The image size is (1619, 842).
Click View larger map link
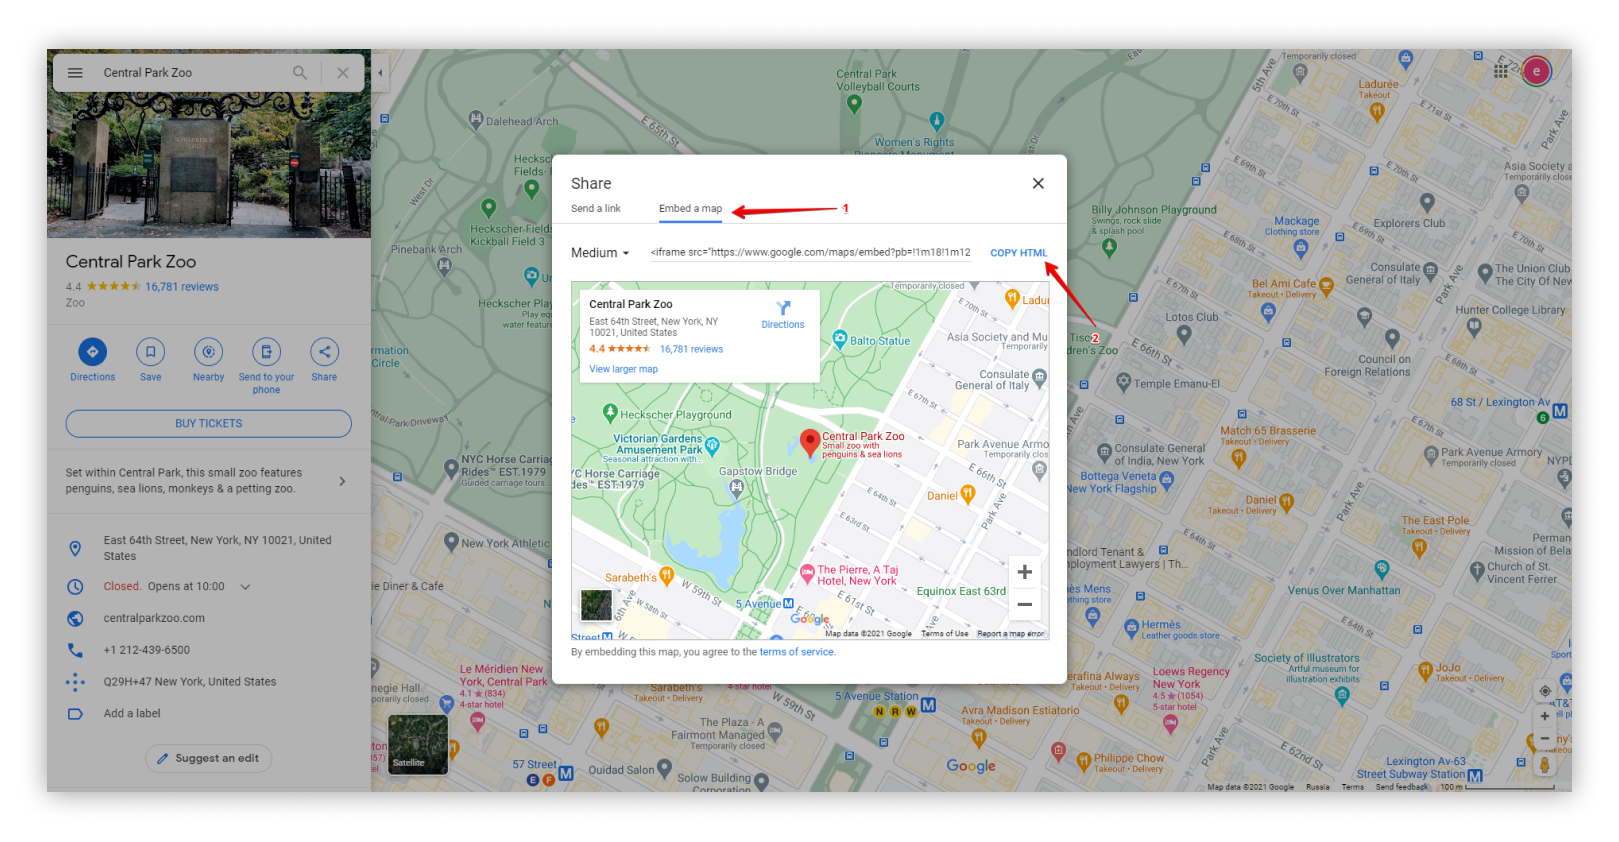click(623, 369)
